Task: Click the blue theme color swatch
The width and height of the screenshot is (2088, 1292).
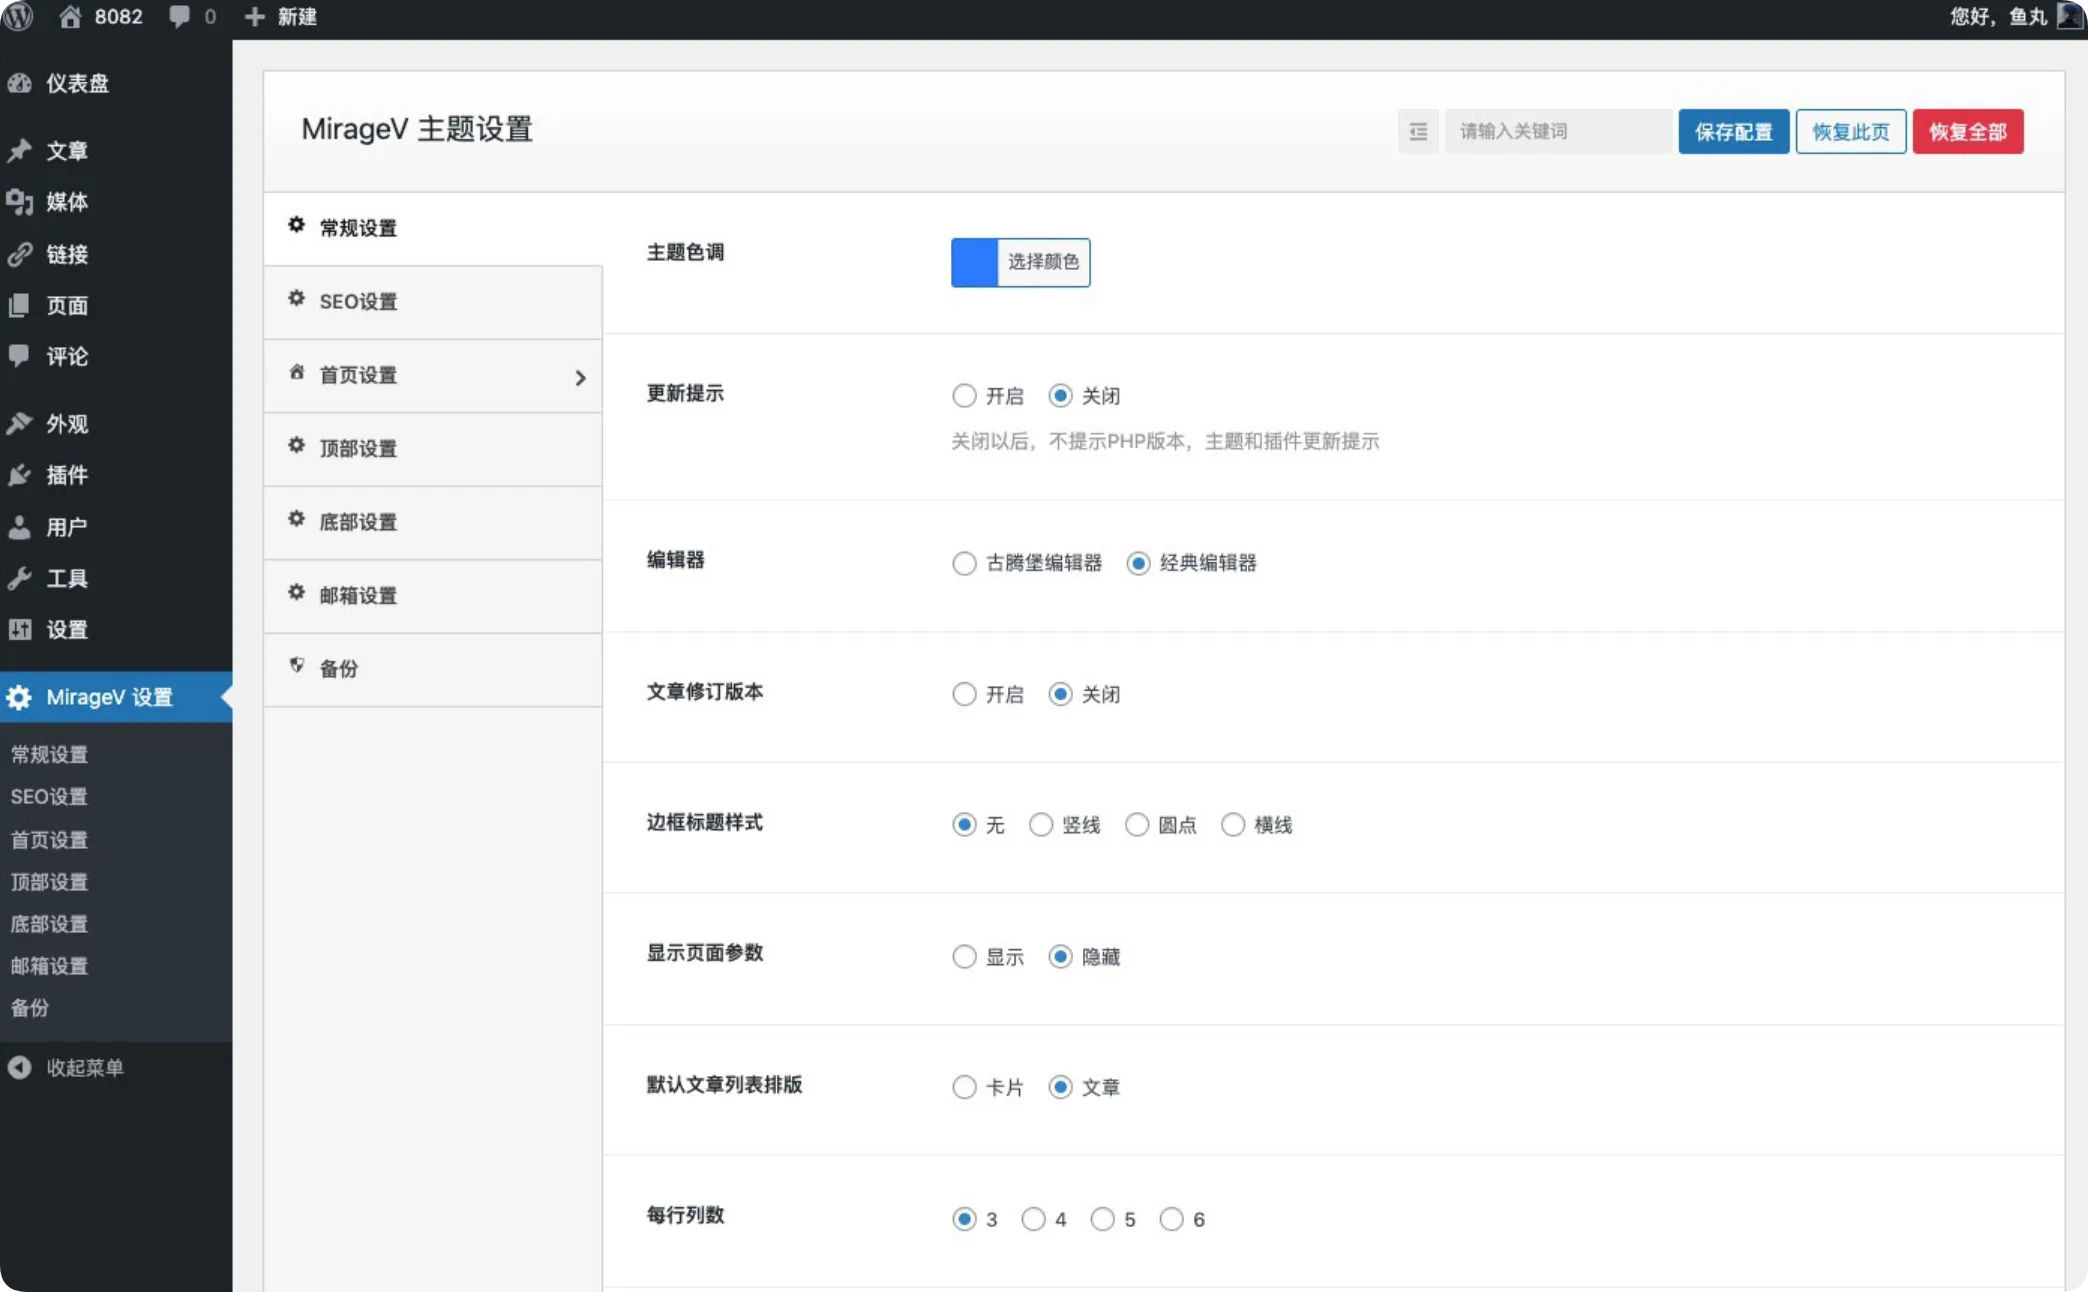Action: tap(973, 262)
